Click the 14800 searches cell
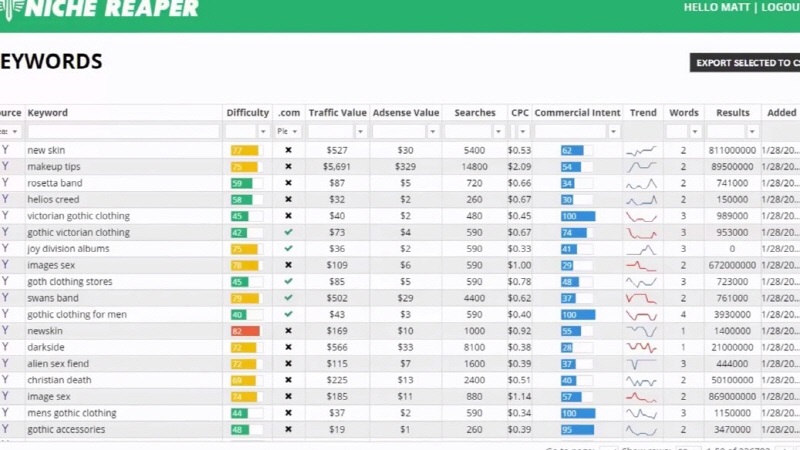 coord(474,166)
